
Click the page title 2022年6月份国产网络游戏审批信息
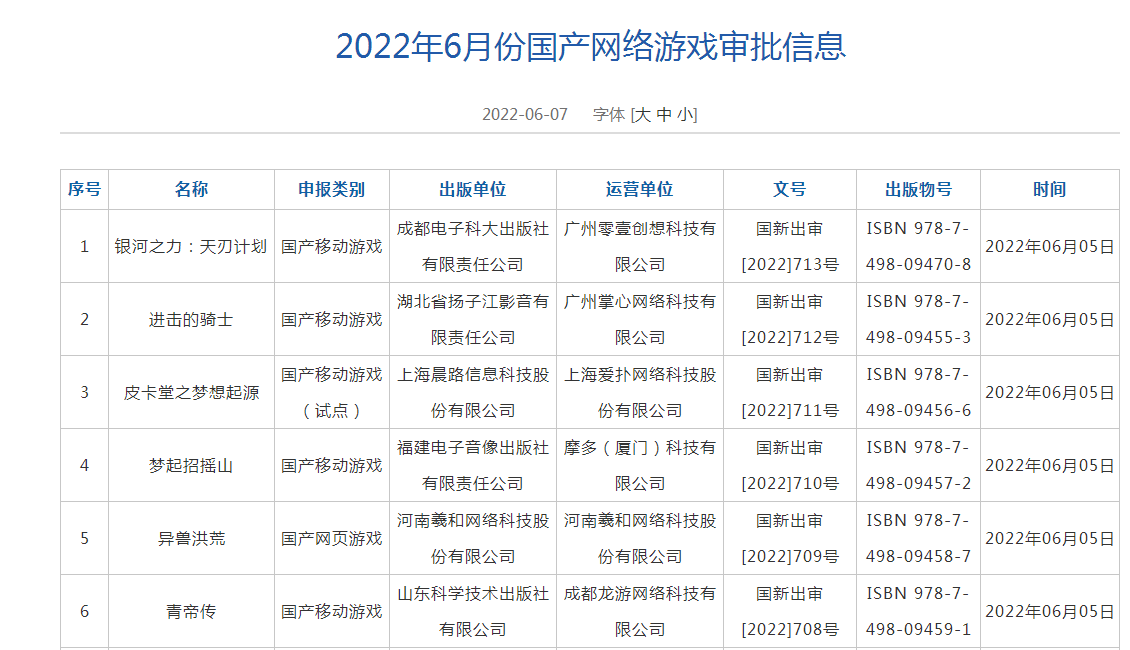[590, 46]
